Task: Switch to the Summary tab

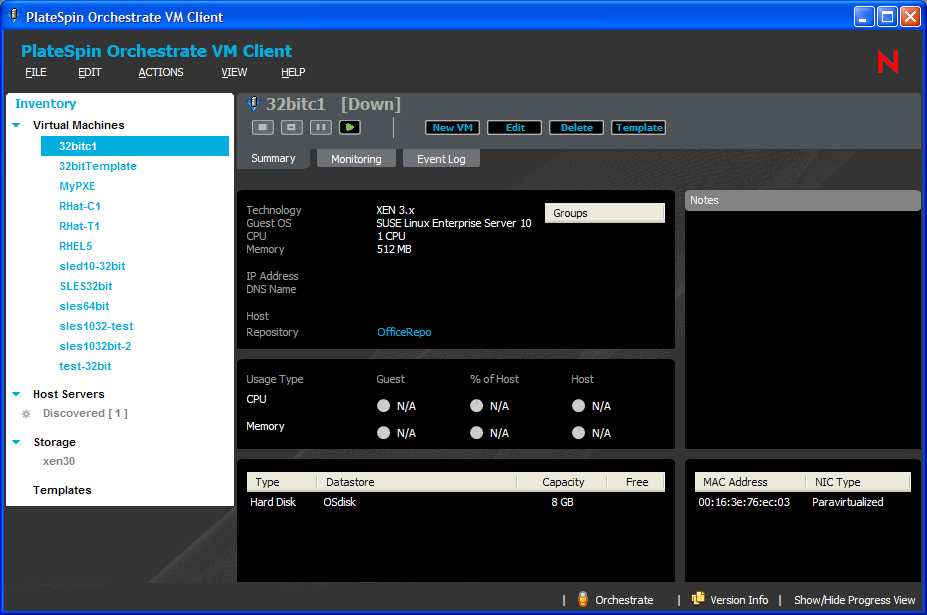Action: [x=273, y=158]
